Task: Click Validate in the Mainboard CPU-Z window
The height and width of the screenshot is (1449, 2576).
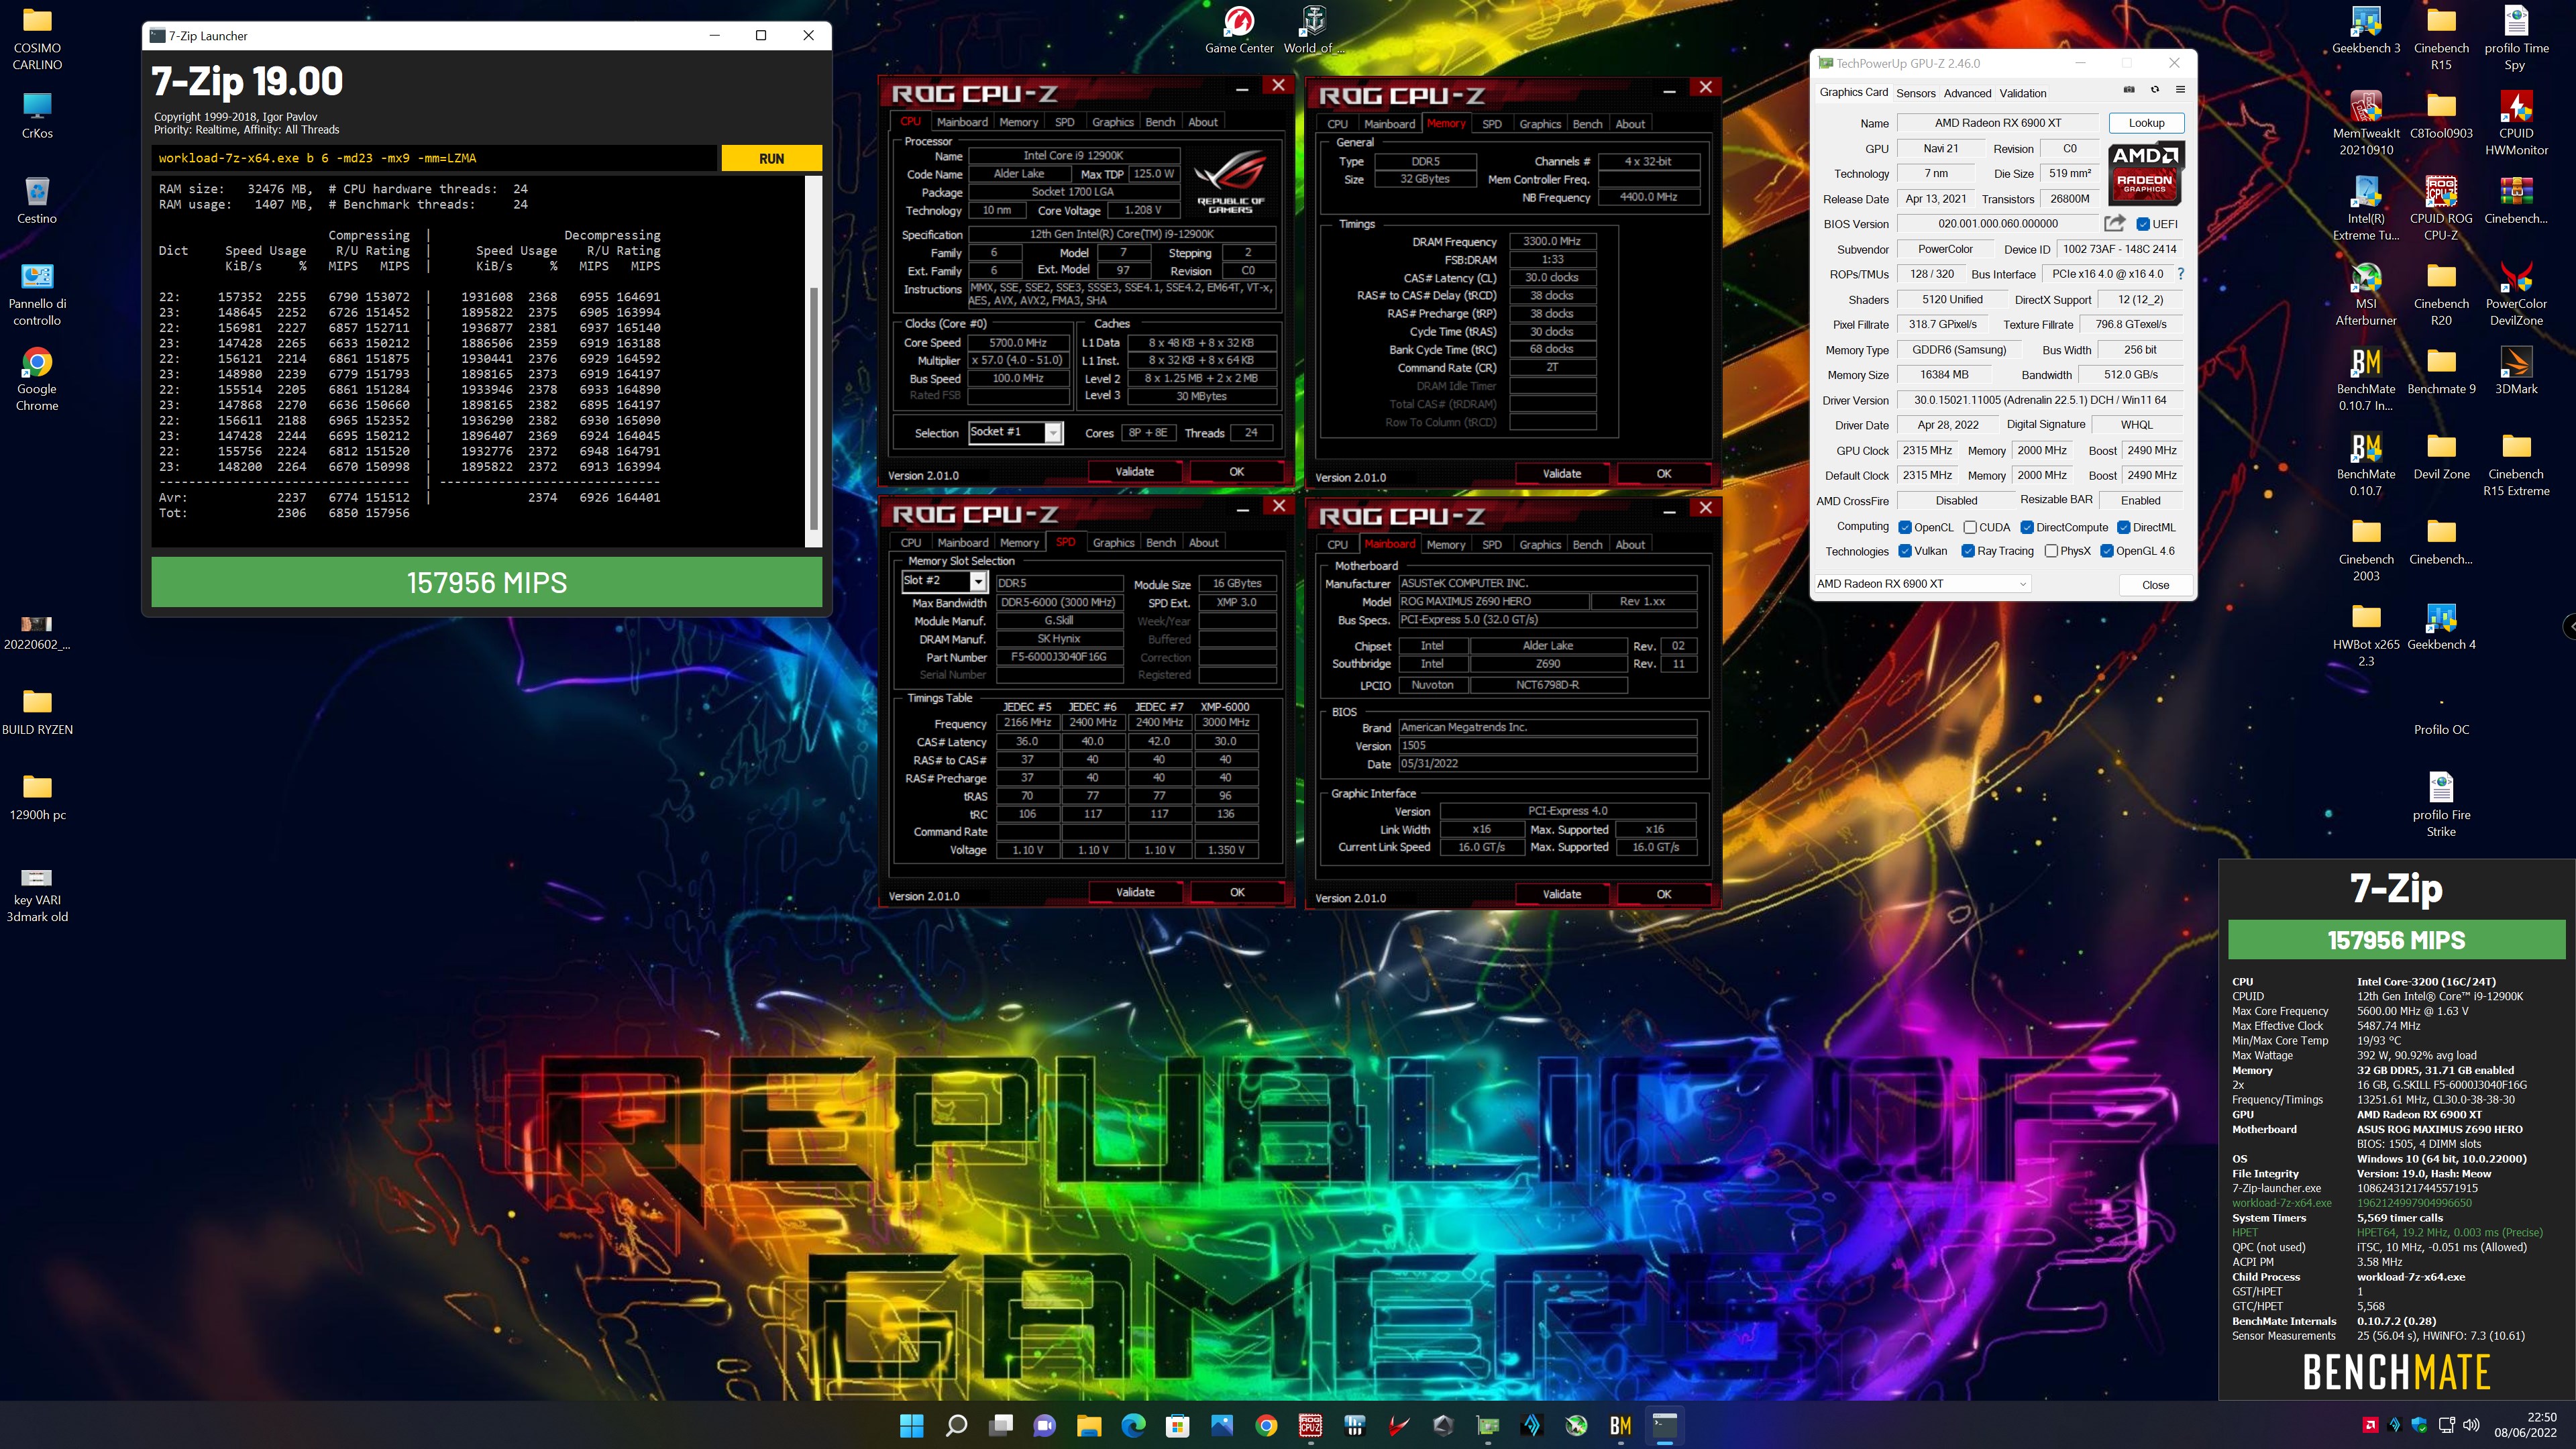Action: pos(1561,894)
